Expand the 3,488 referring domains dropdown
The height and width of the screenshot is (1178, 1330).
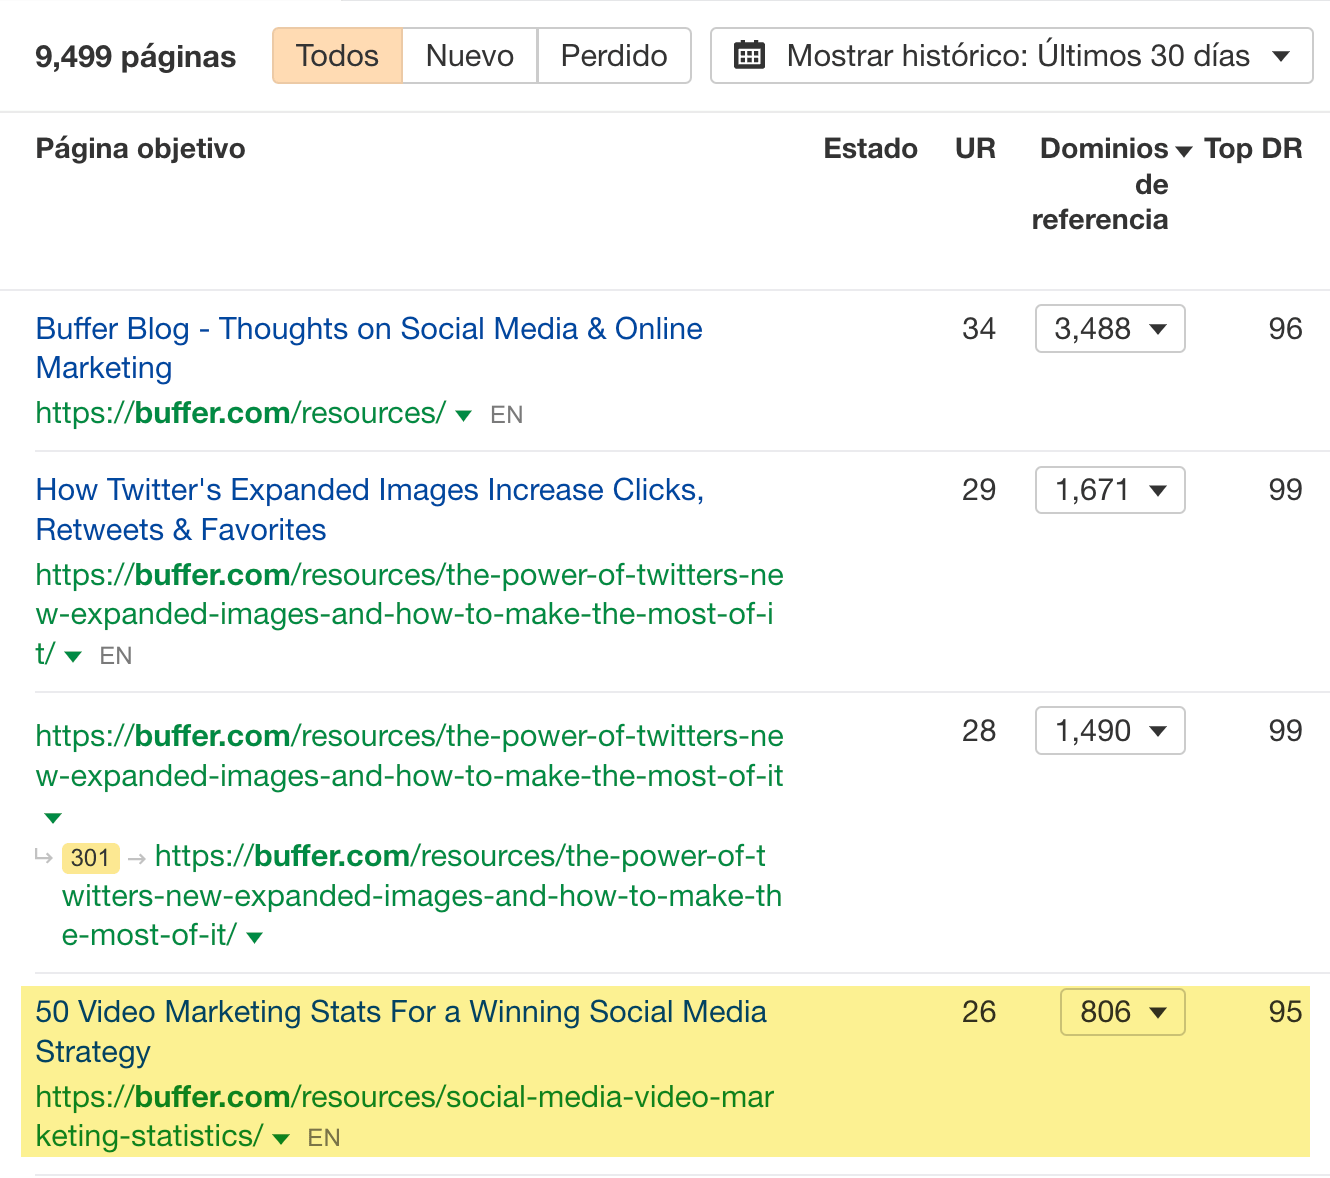1109,329
